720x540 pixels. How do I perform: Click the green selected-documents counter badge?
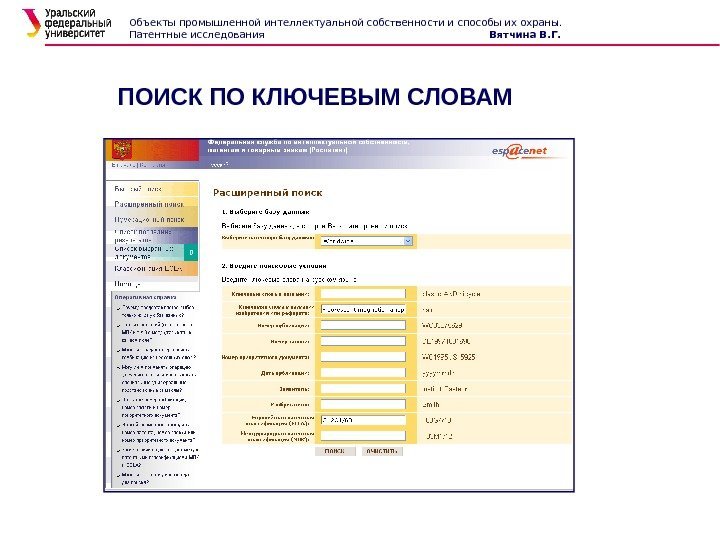pyautogui.click(x=191, y=252)
